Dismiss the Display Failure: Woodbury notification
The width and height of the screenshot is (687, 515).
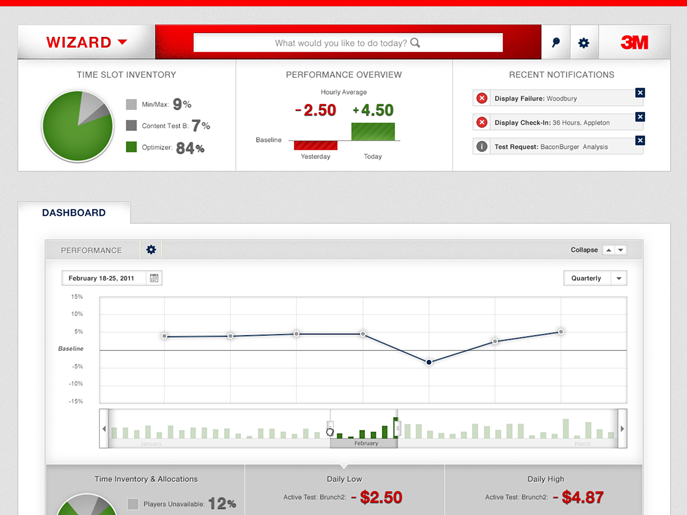point(640,92)
